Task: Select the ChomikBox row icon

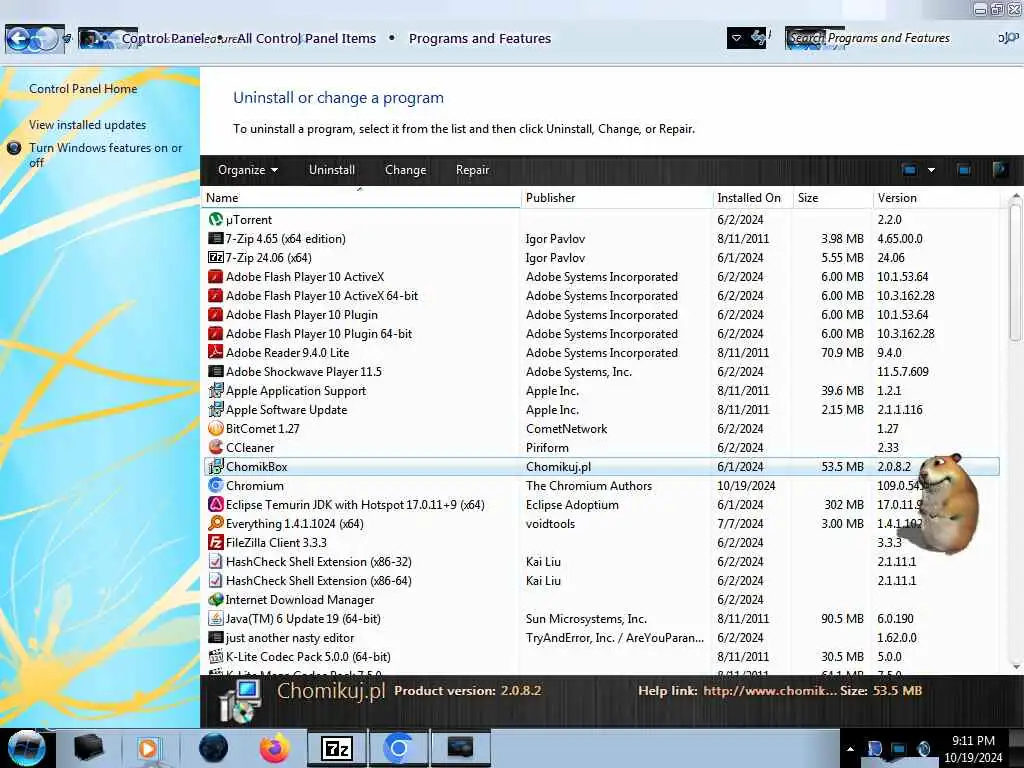Action: tap(216, 466)
